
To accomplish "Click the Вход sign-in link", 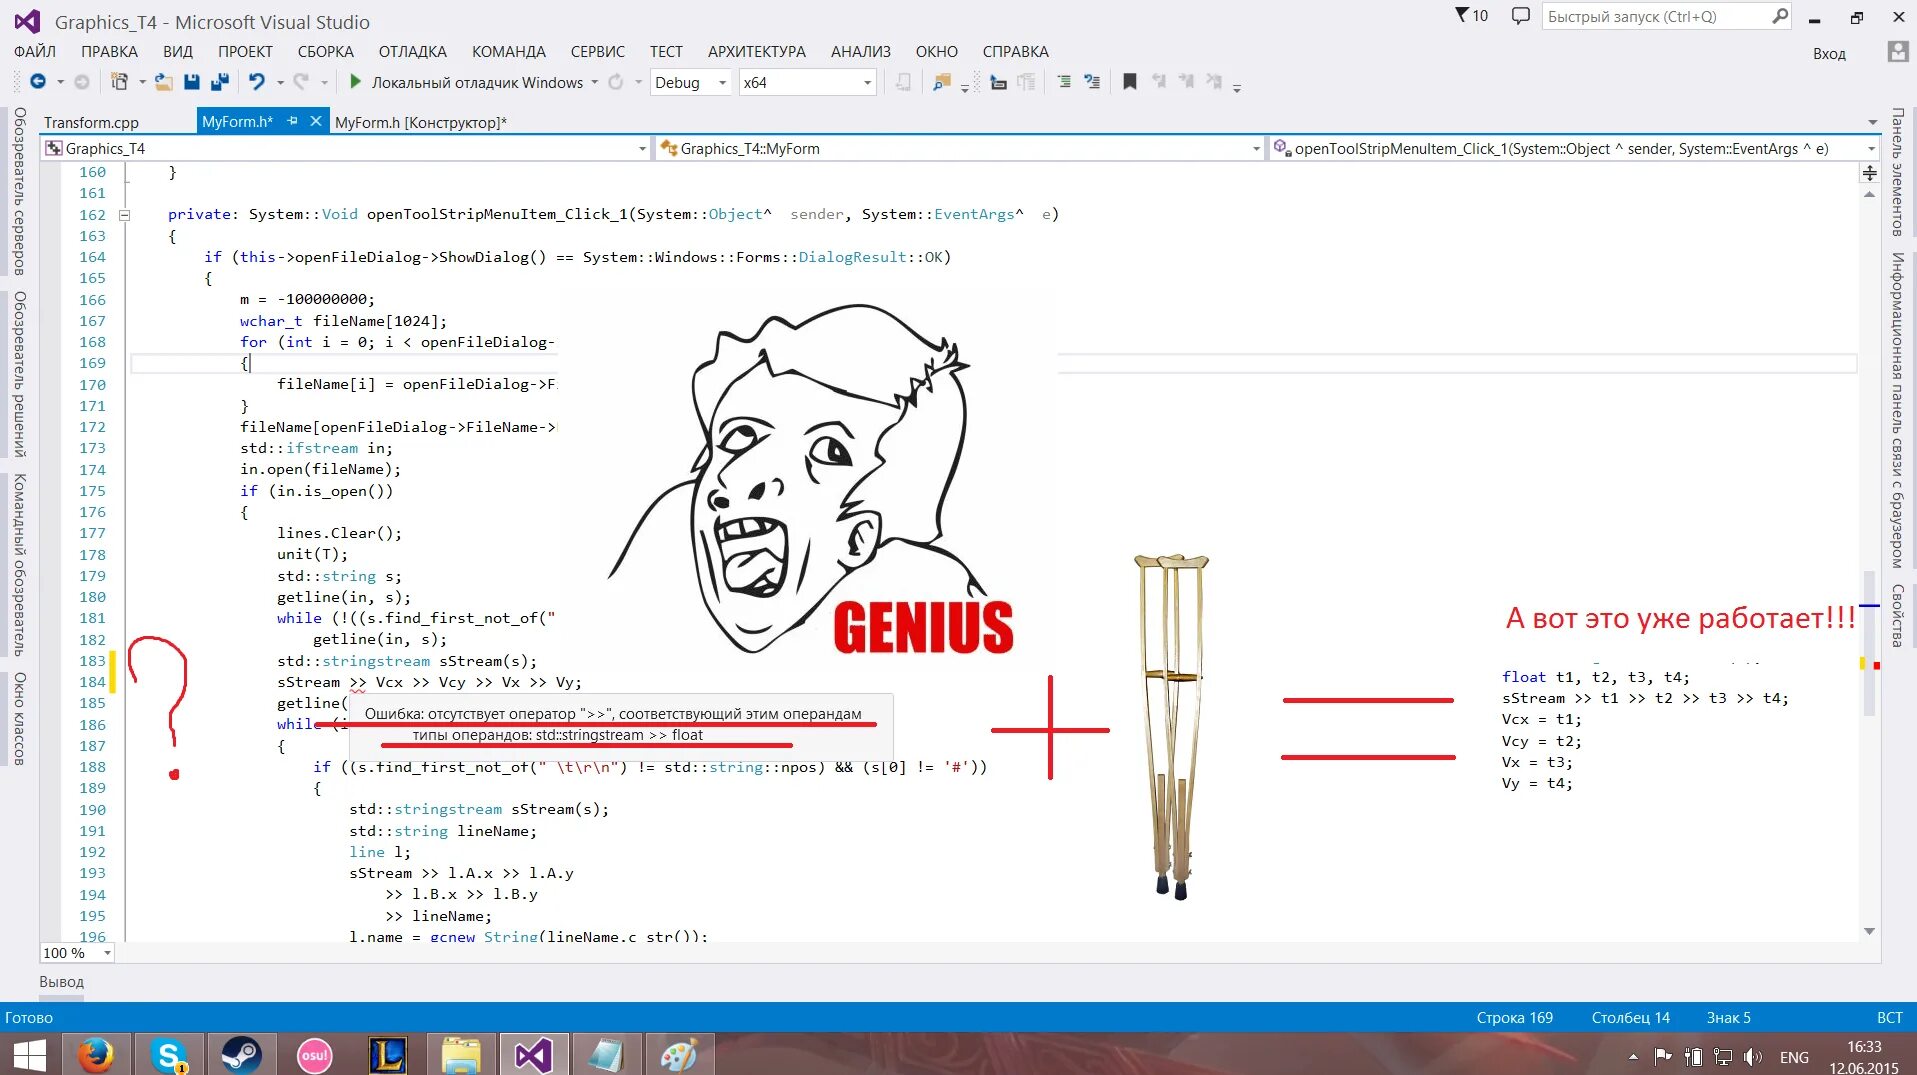I will 1829,54.
